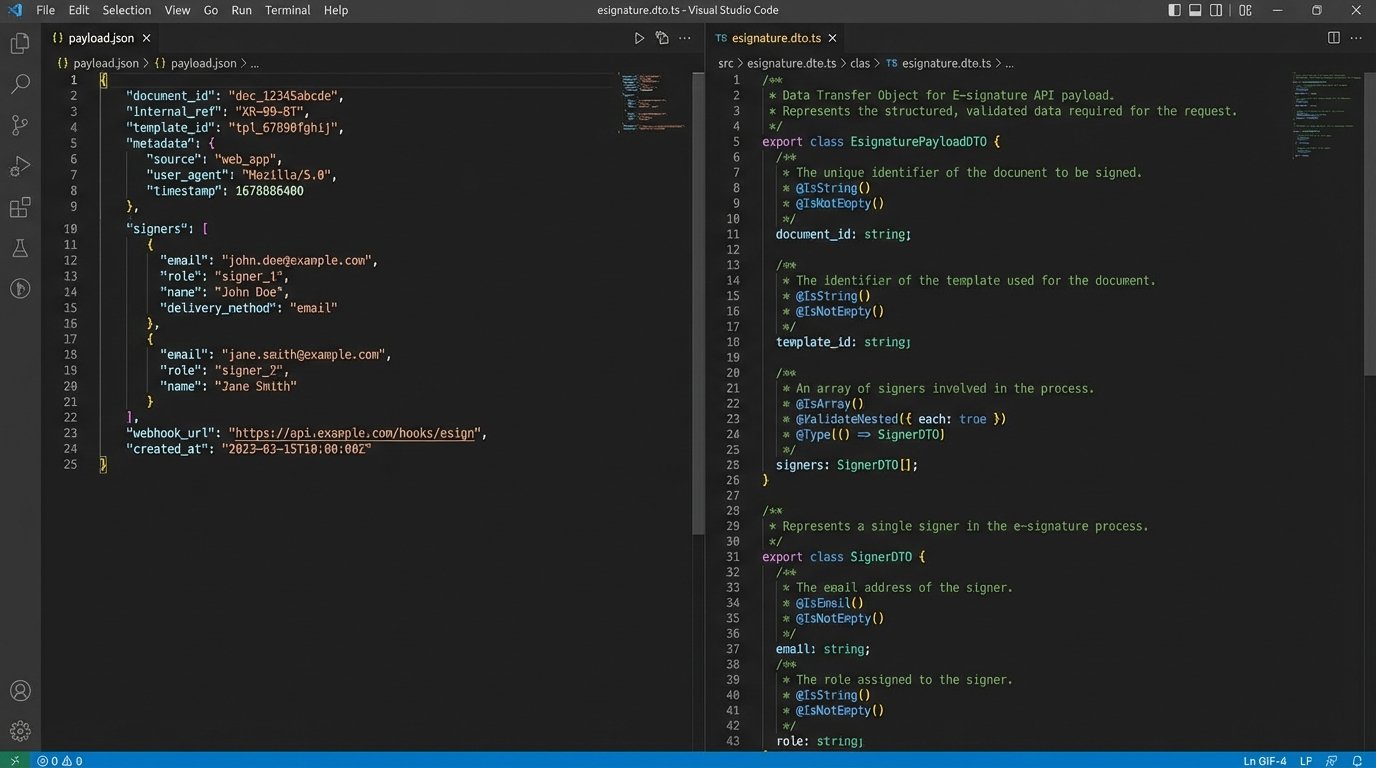1376x768 pixels.
Task: Toggle the secondary side bar layout button
Action: point(1217,10)
